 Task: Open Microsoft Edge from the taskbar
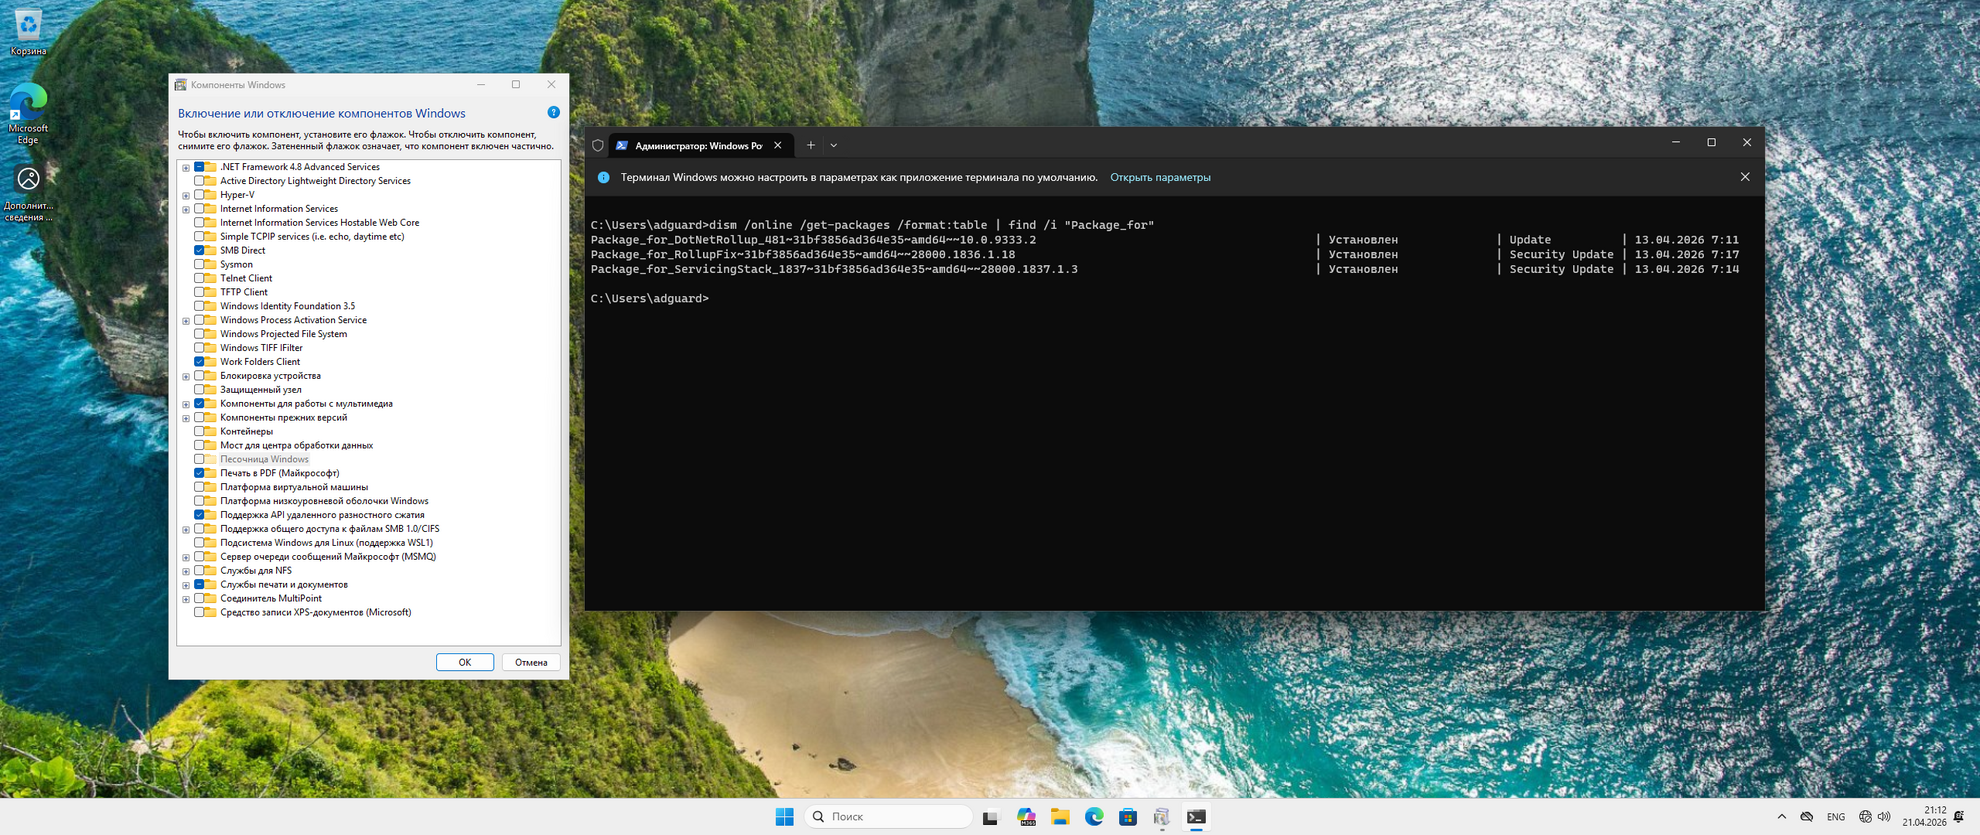click(x=1094, y=817)
